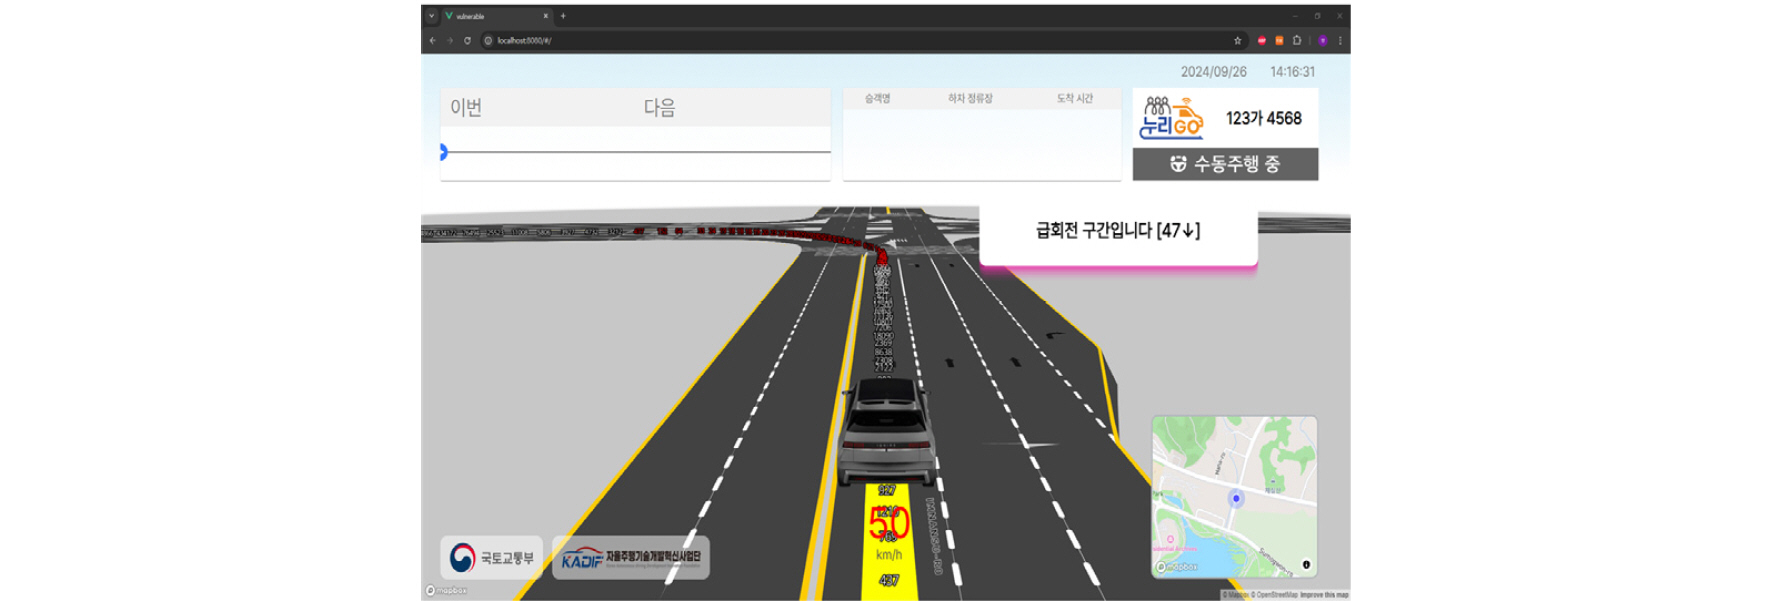1772x601 pixels.
Task: Open the orange browser extension icon
Action: coord(1279,41)
